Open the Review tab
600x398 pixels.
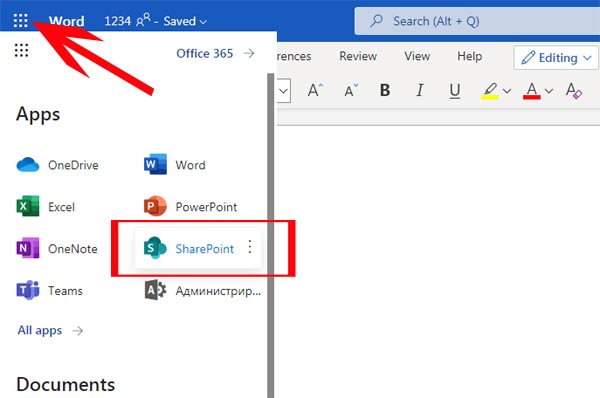358,56
